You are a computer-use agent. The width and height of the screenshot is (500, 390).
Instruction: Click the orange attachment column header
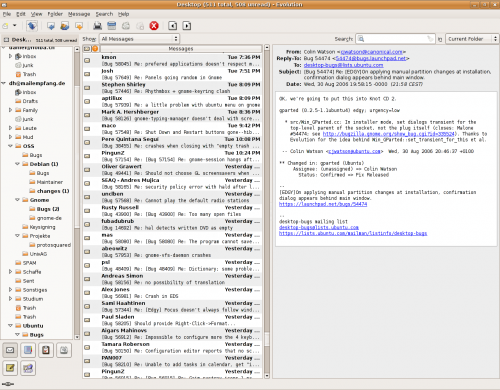click(x=95, y=49)
